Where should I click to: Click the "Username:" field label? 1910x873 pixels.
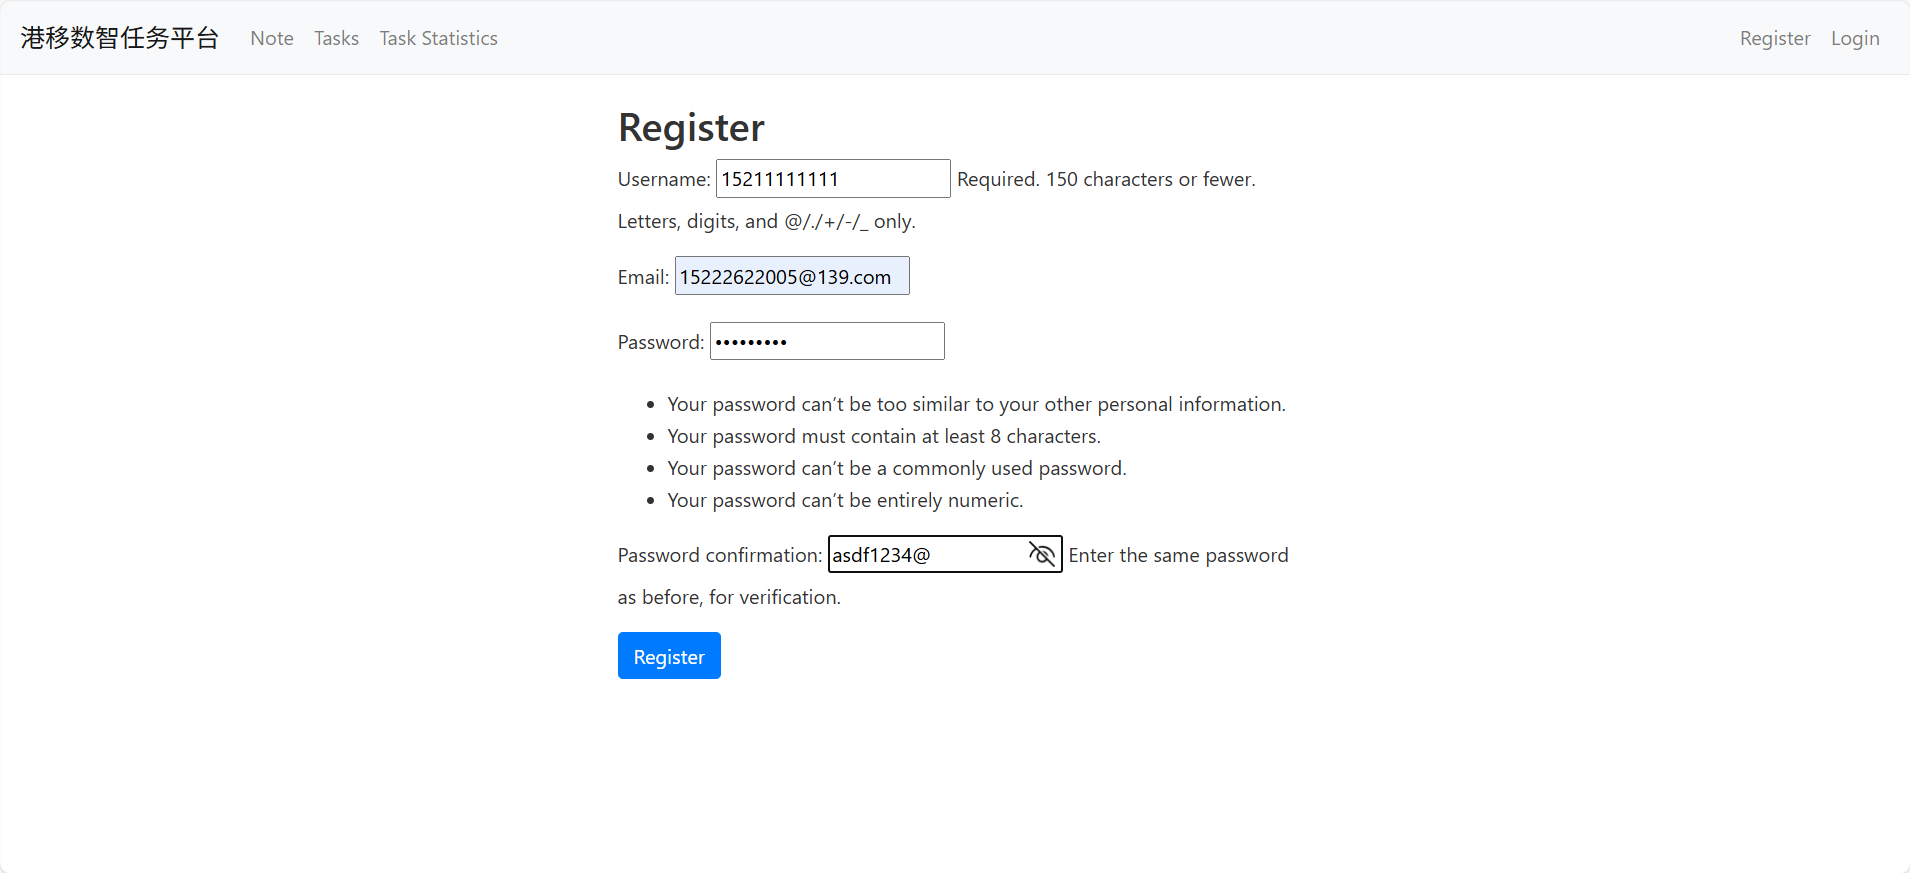coord(664,179)
